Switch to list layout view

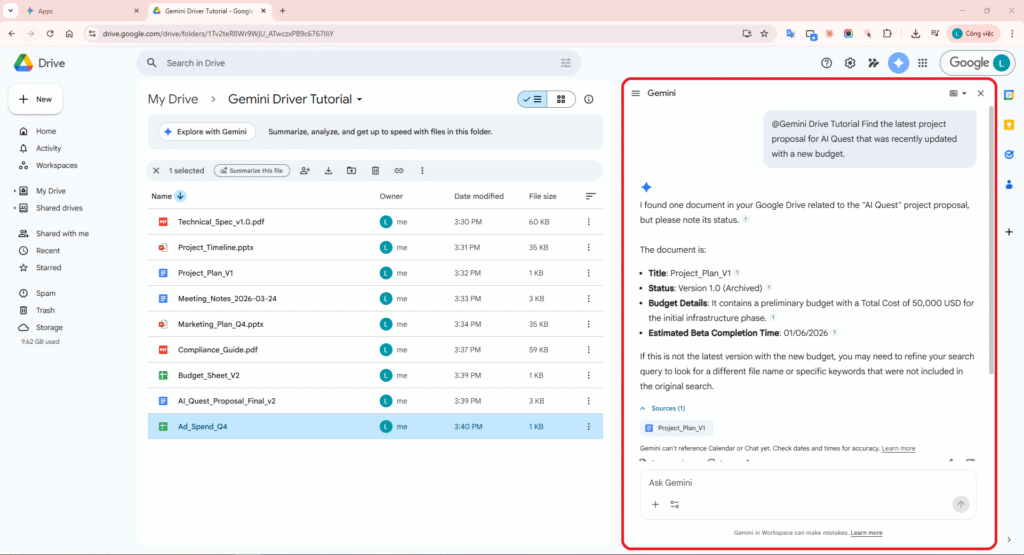532,99
